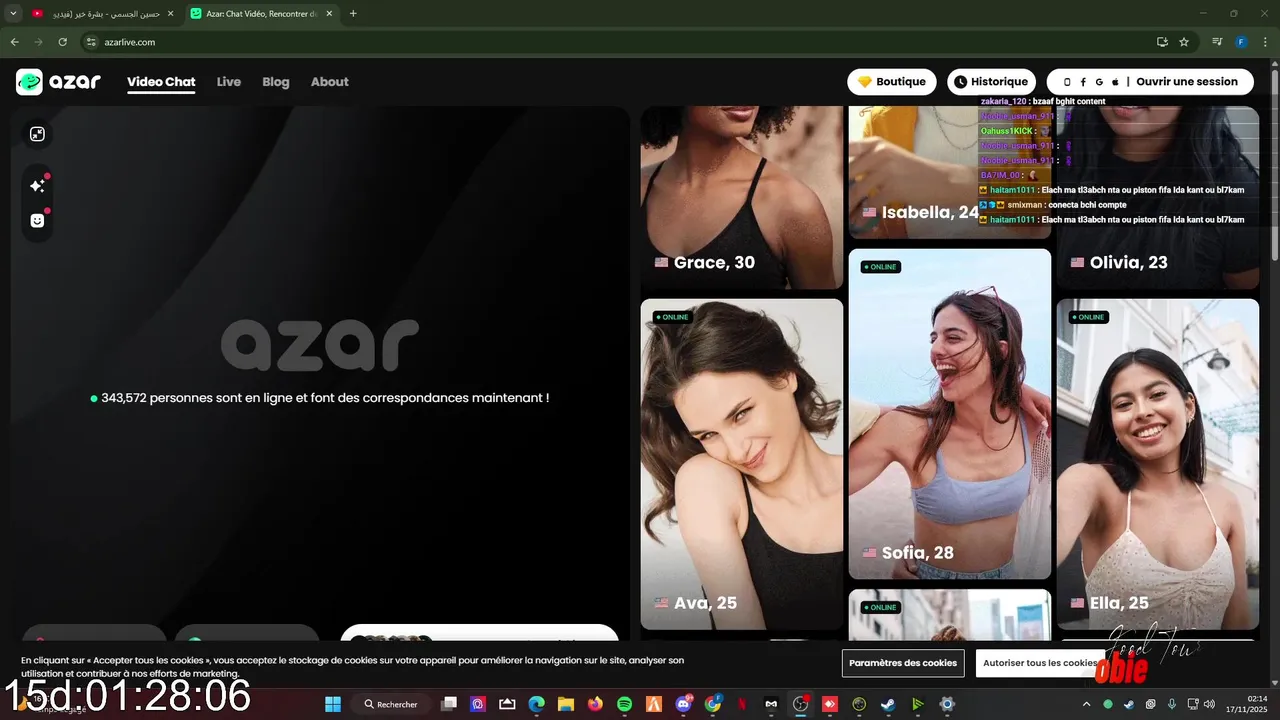Click the expand video panel icon
This screenshot has width=1280, height=720.
[37, 134]
